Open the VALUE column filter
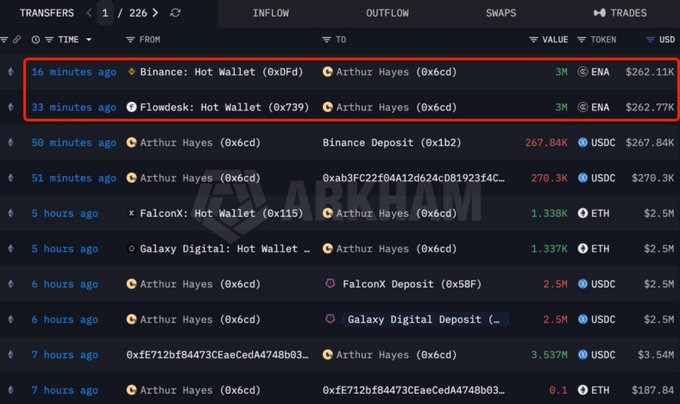 [x=533, y=39]
